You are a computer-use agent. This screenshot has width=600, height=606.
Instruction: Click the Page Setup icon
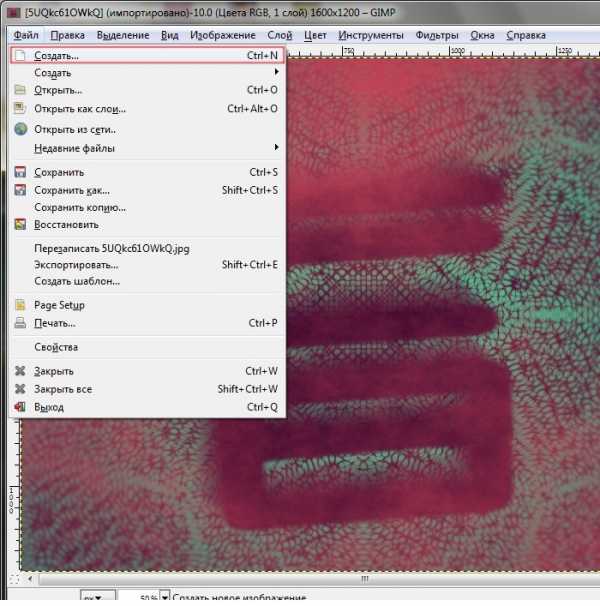pyautogui.click(x=20, y=305)
